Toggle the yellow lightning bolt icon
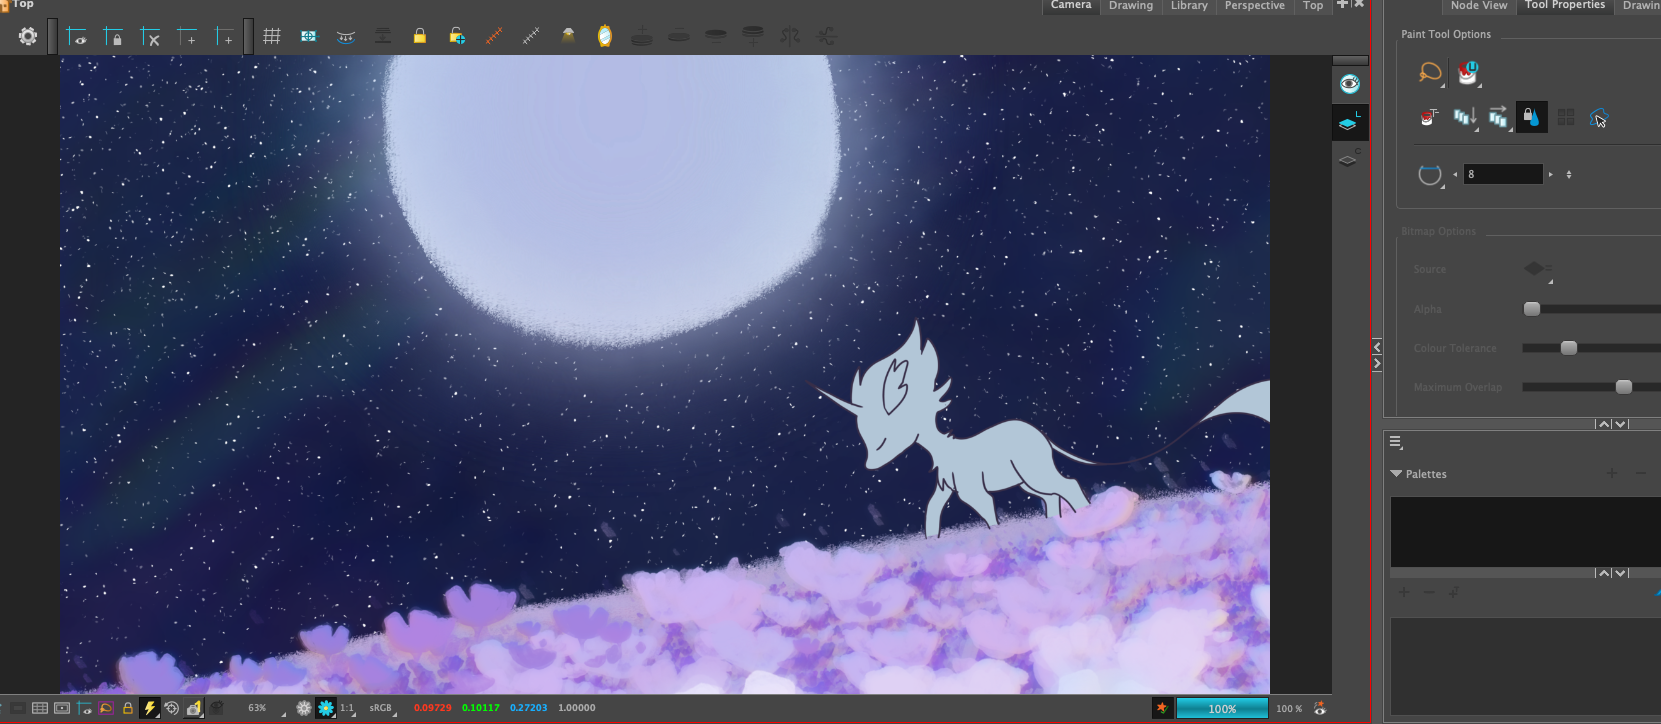This screenshot has height=724, width=1661. click(150, 708)
